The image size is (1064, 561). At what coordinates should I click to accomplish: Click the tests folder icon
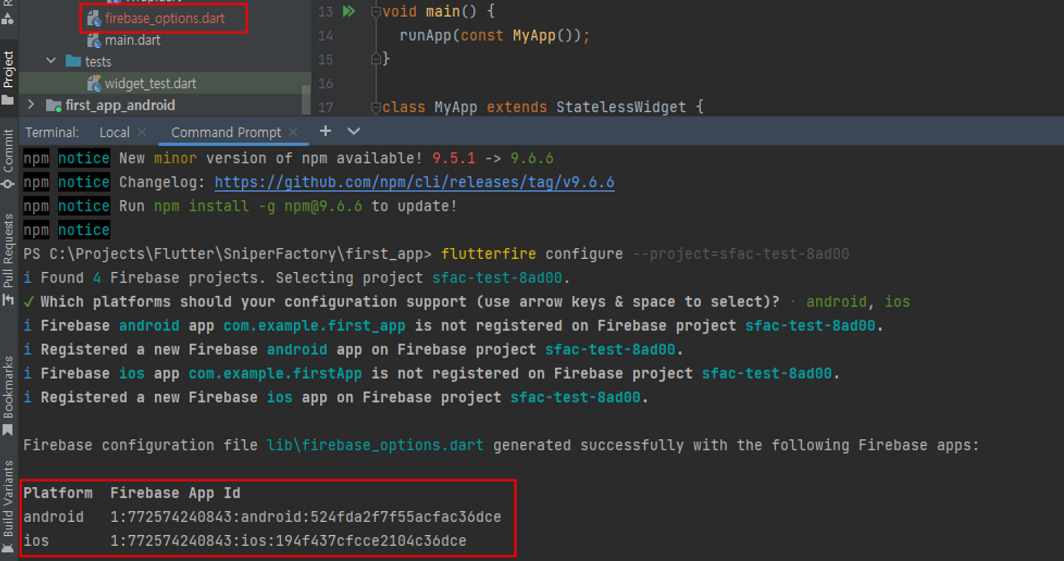pyautogui.click(x=73, y=61)
